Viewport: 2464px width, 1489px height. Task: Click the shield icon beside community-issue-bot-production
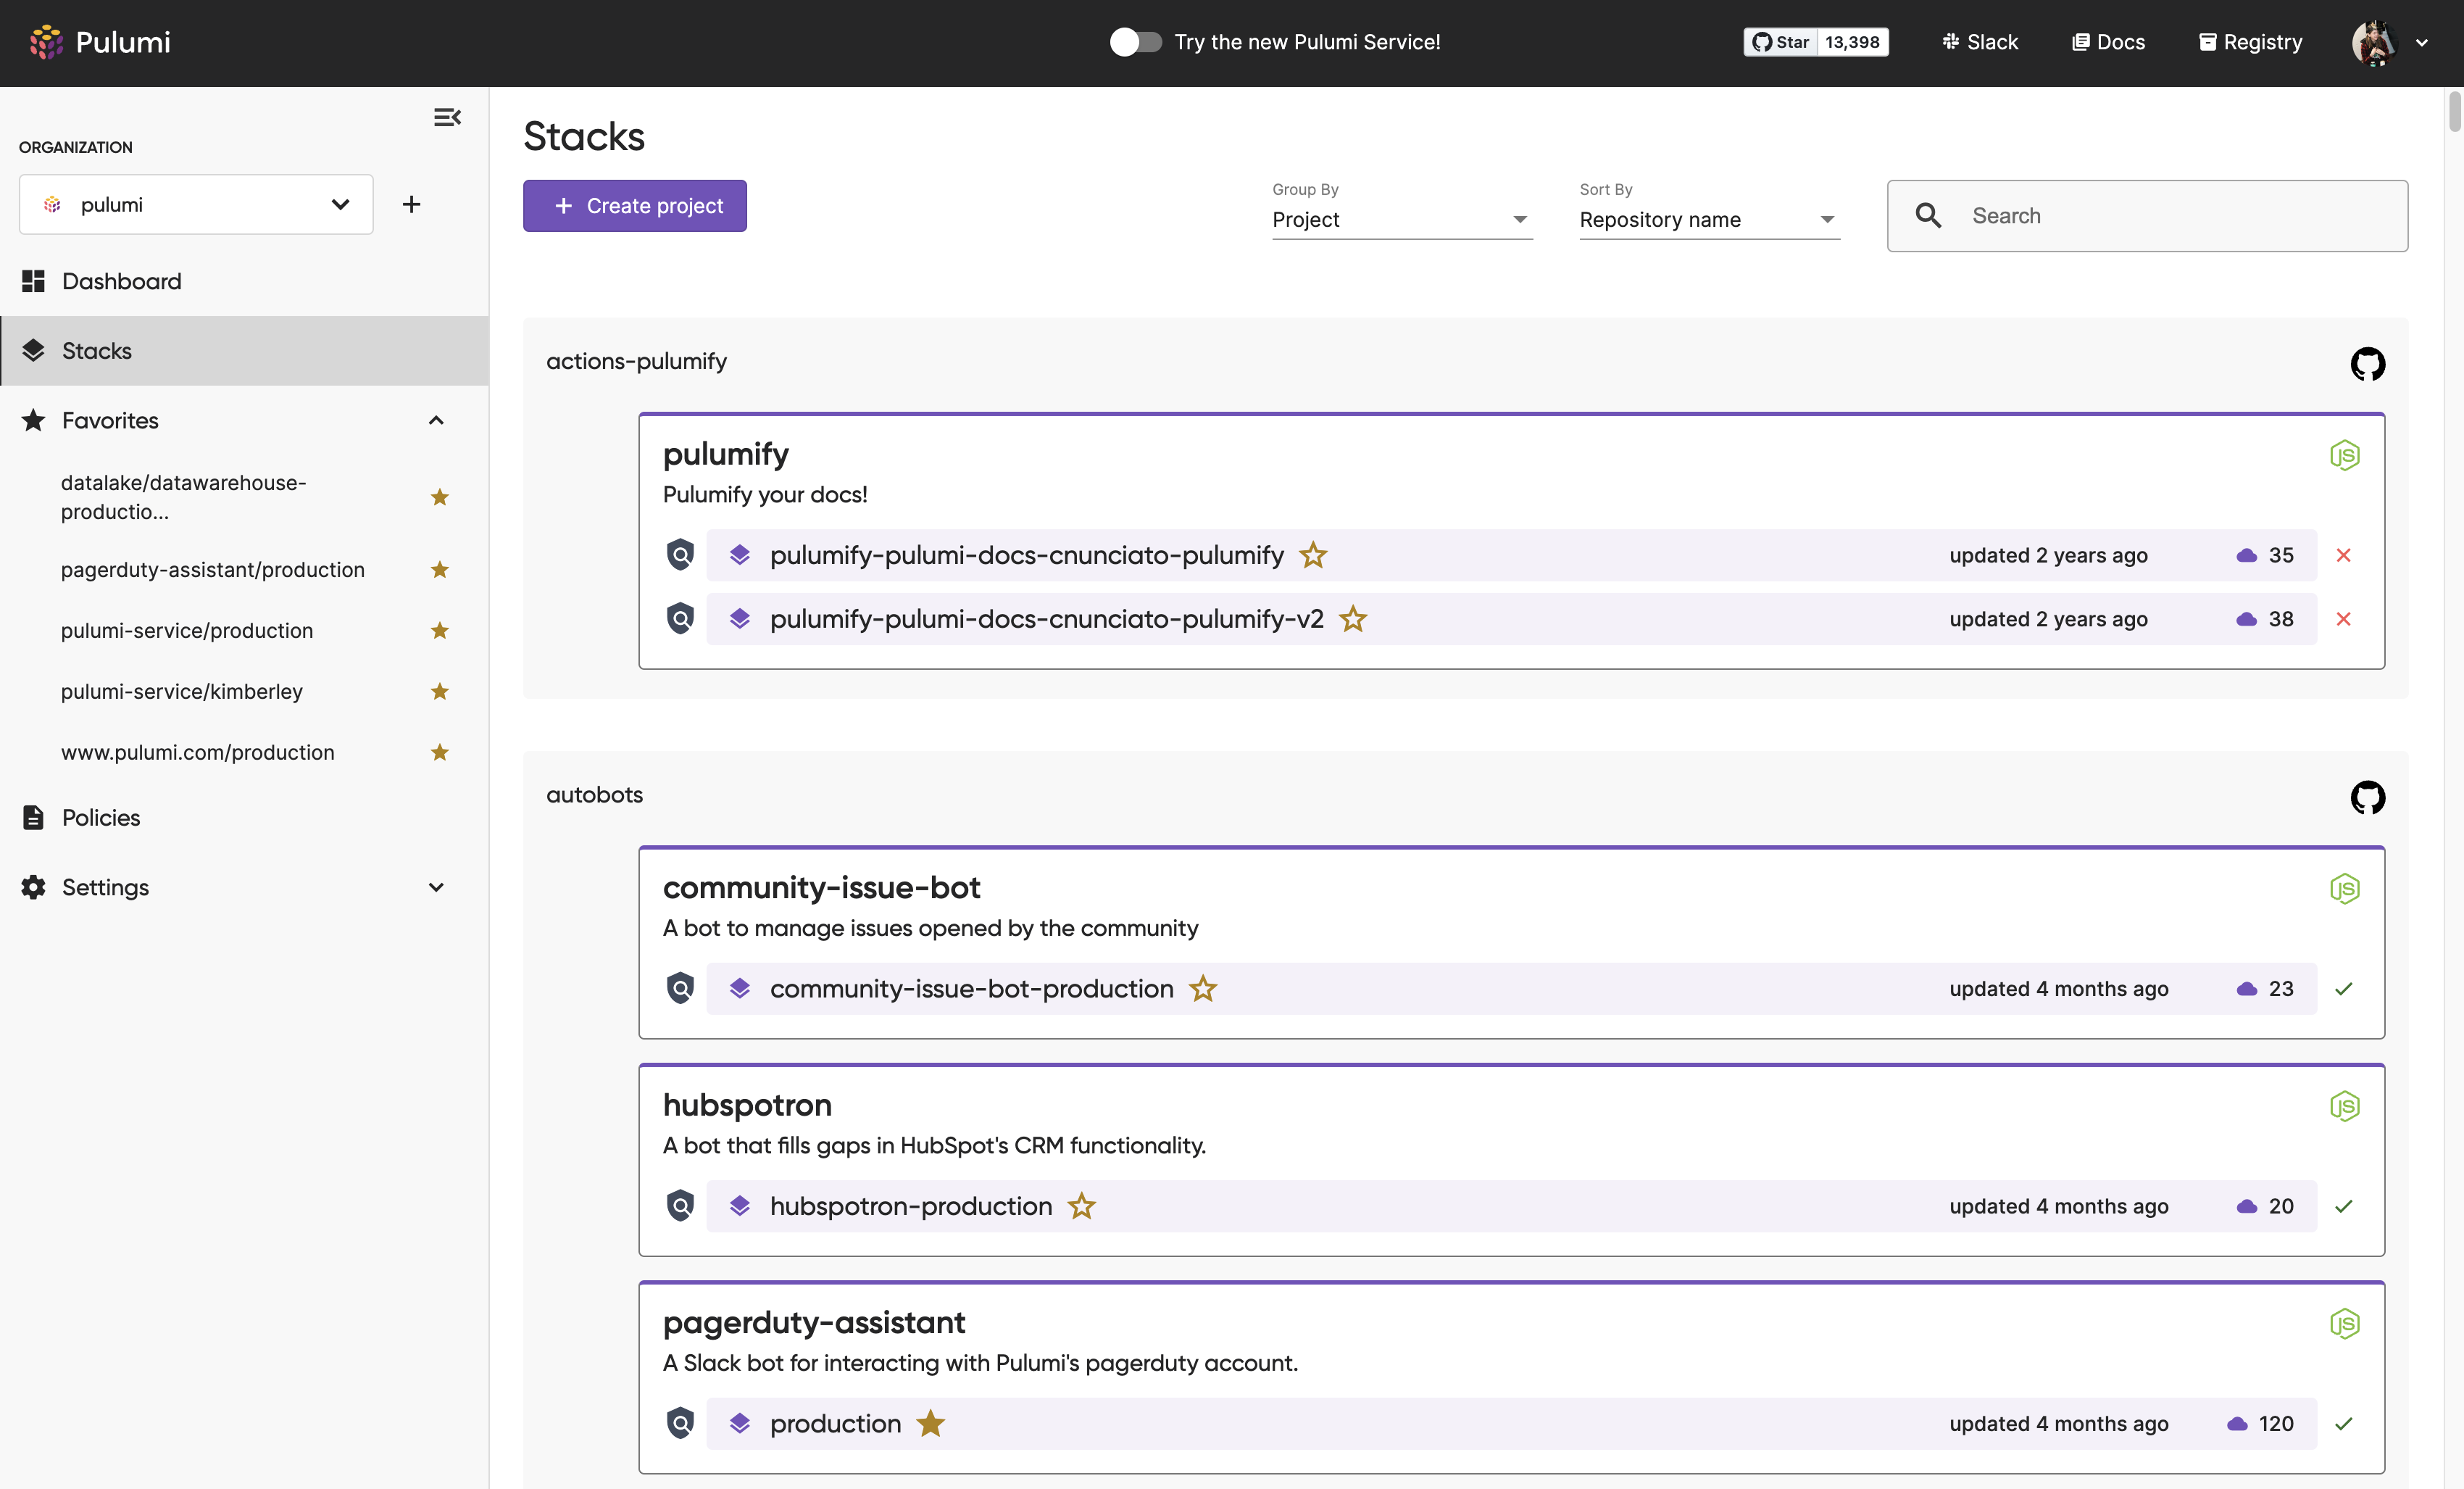[x=680, y=988]
